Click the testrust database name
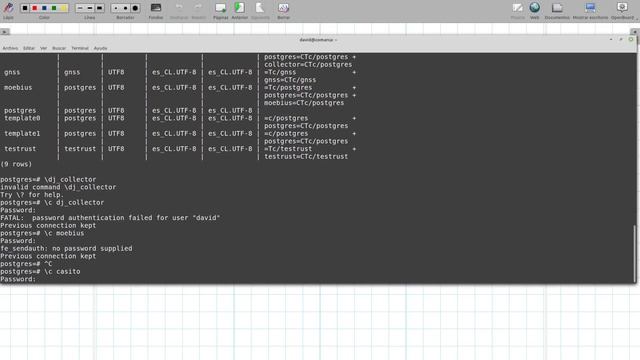Image resolution: width=640 pixels, height=360 pixels. 20,149
